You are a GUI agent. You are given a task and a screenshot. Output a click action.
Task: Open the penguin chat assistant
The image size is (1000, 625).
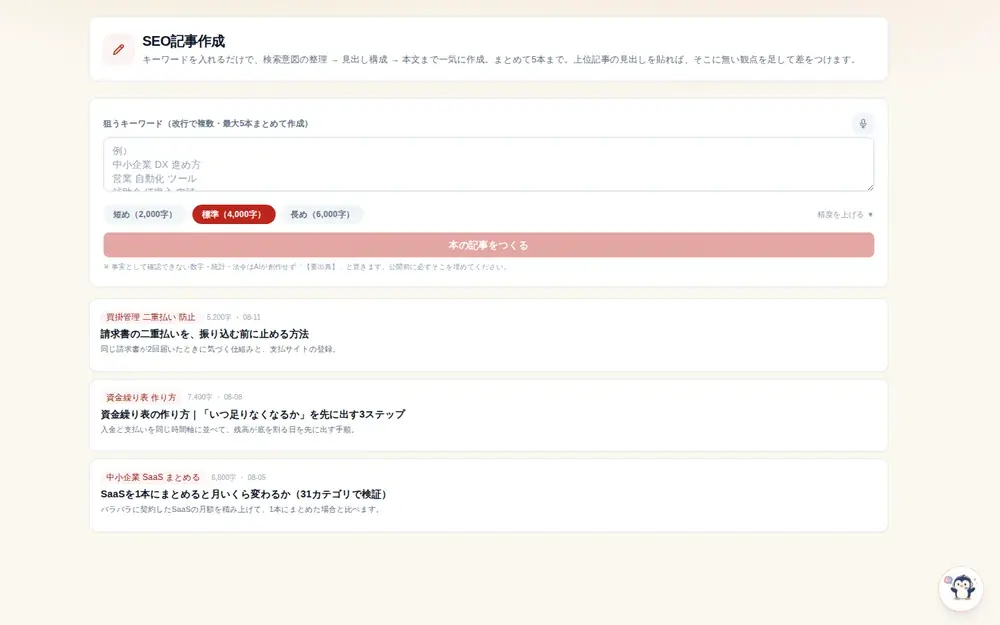point(961,588)
